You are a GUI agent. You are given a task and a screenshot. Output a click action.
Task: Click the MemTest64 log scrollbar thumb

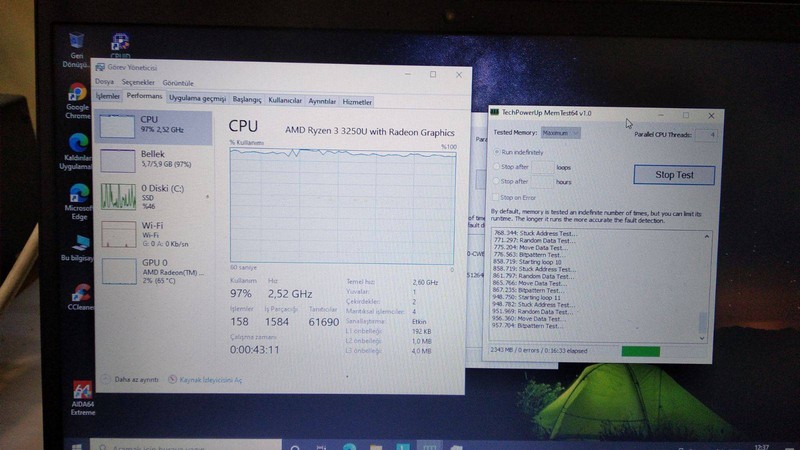pyautogui.click(x=703, y=322)
